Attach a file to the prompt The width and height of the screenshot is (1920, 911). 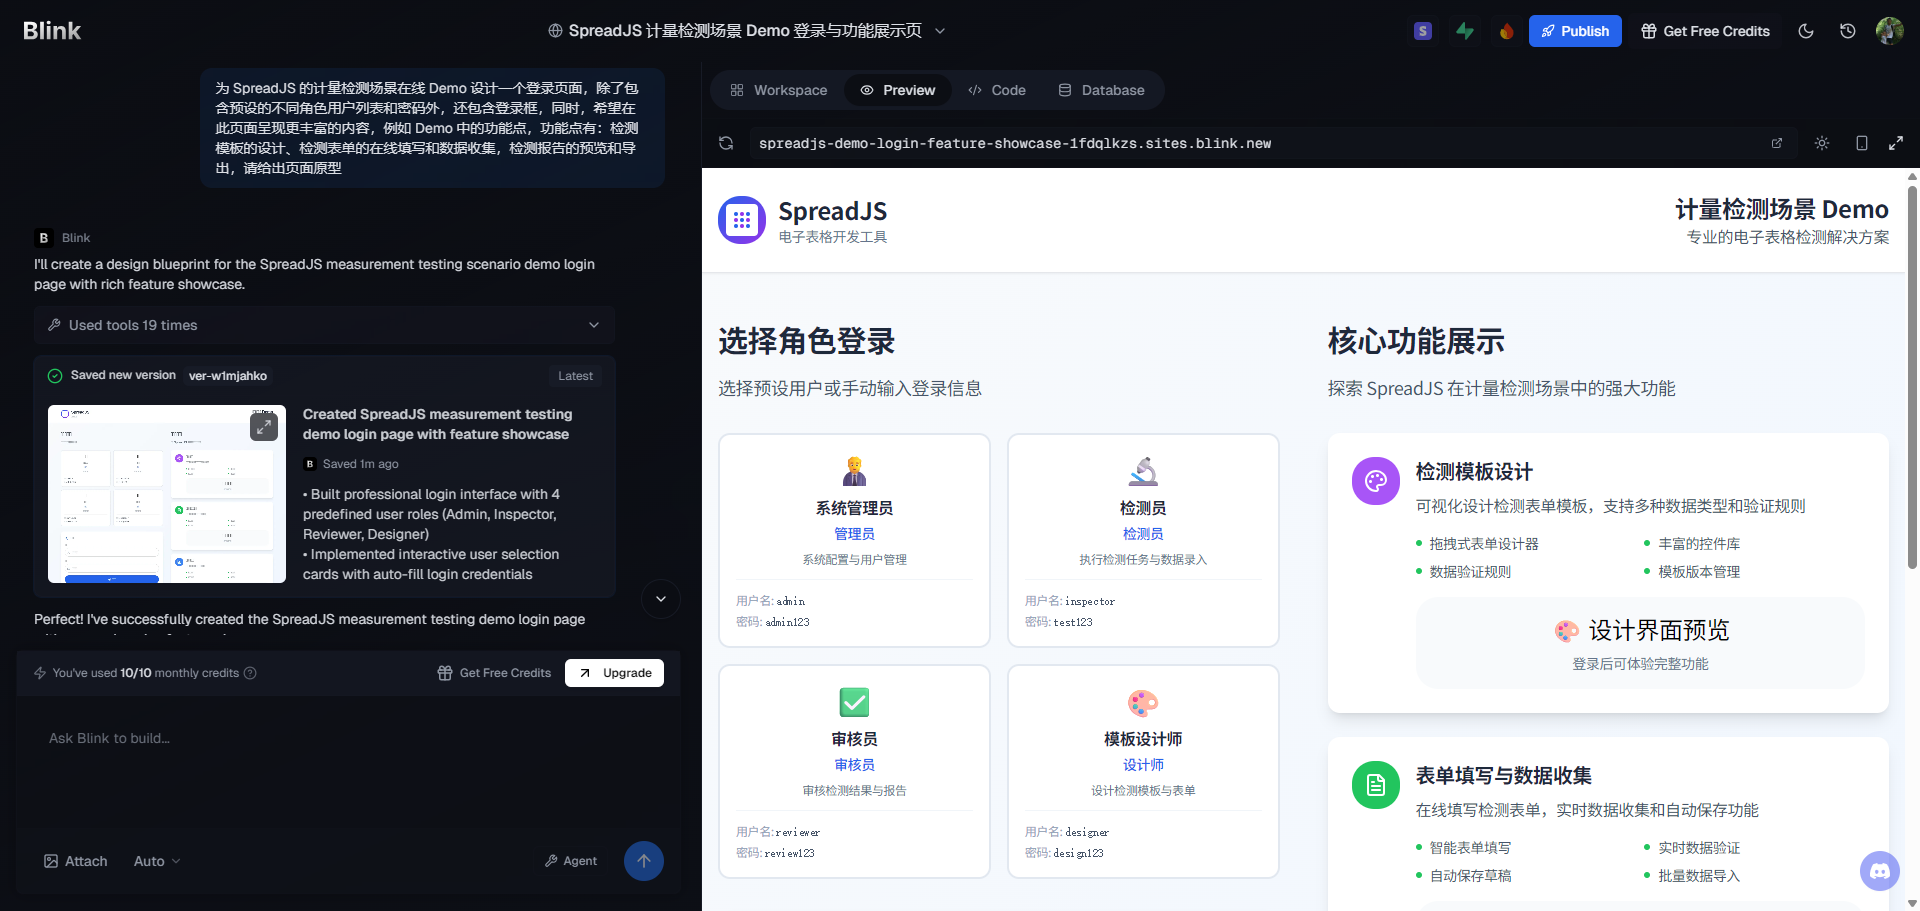[x=76, y=861]
